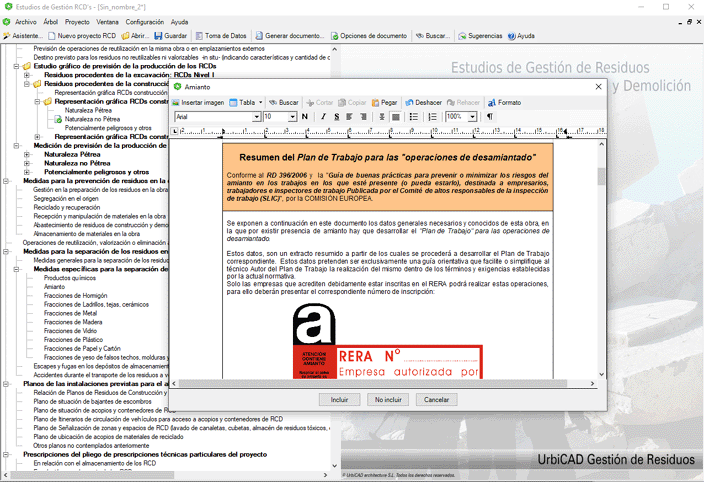Image resolution: width=704 pixels, height=482 pixels.
Task: Click the Amianto dialog title icon
Action: pos(178,87)
